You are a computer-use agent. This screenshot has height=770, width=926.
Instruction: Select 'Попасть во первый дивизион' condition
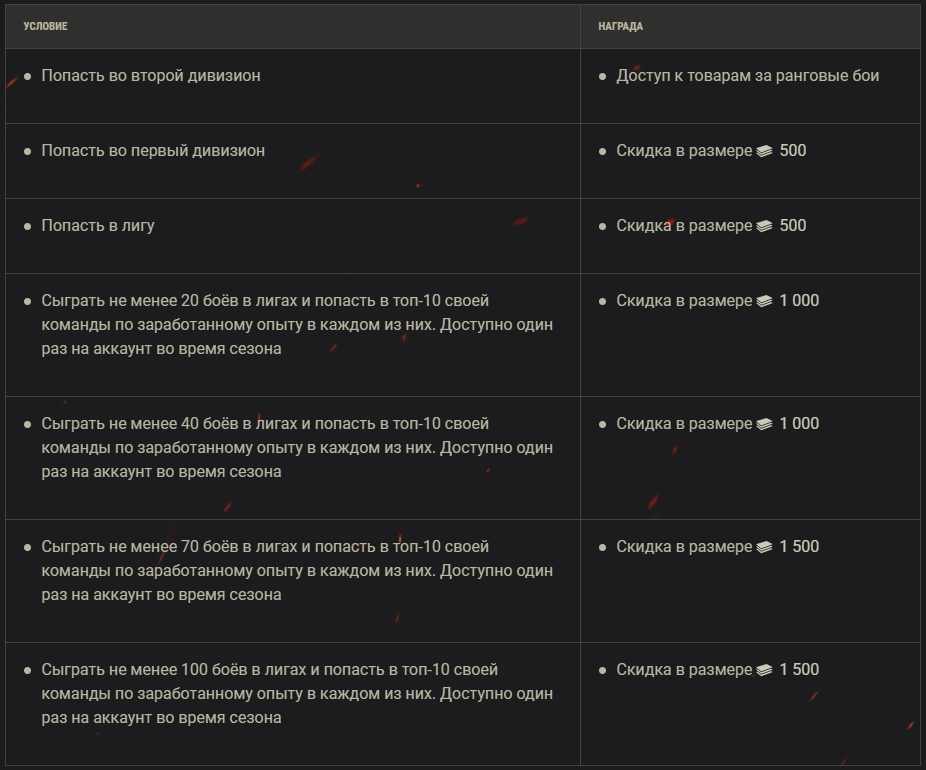tap(153, 151)
